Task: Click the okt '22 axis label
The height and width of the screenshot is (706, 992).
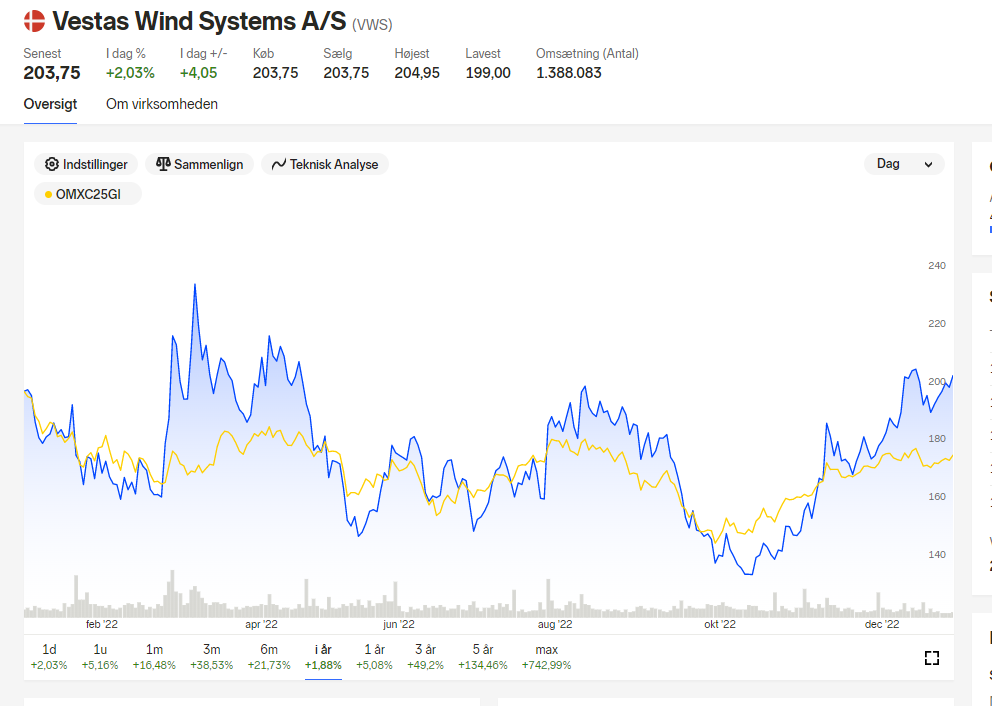Action: coord(720,624)
